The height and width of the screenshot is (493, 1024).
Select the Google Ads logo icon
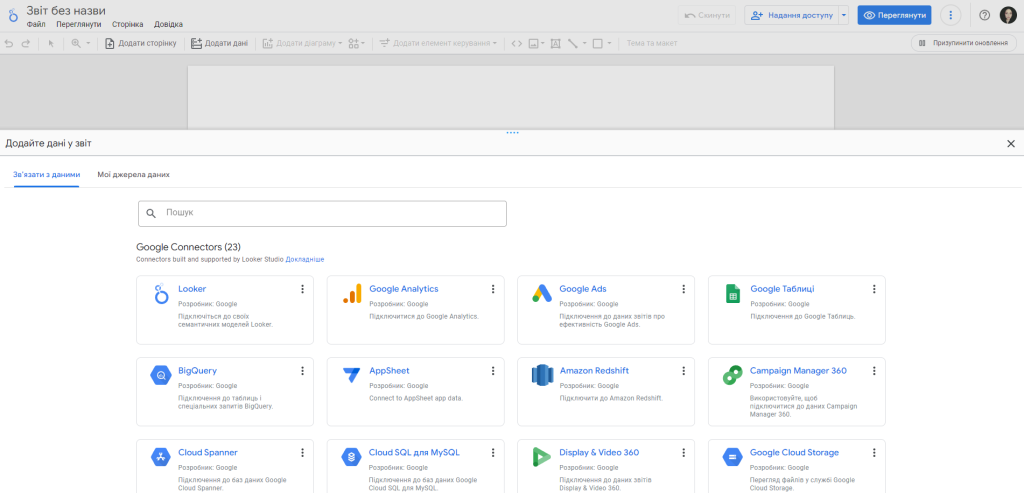[x=542, y=294]
